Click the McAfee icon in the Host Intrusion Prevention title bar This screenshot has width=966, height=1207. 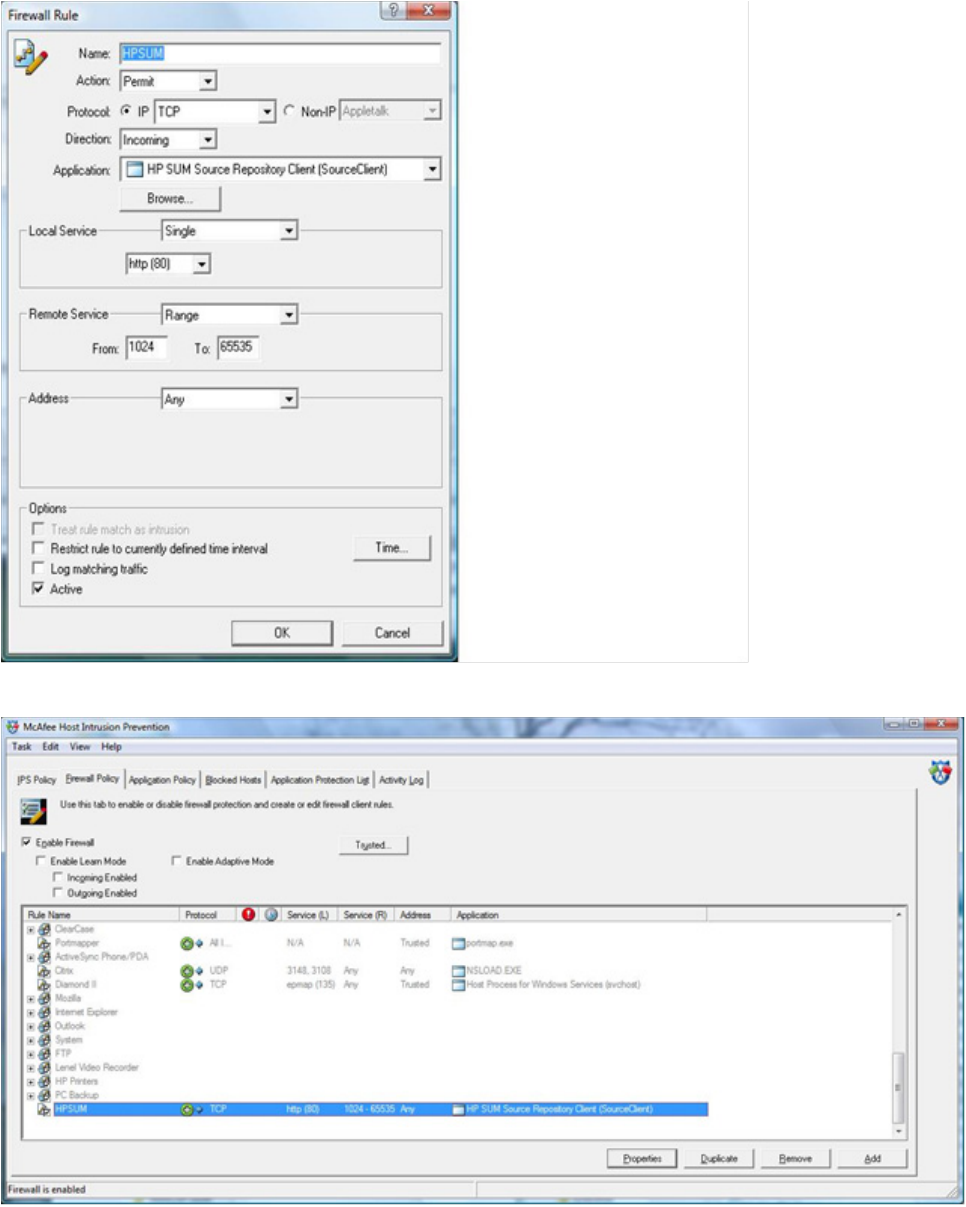(14, 727)
